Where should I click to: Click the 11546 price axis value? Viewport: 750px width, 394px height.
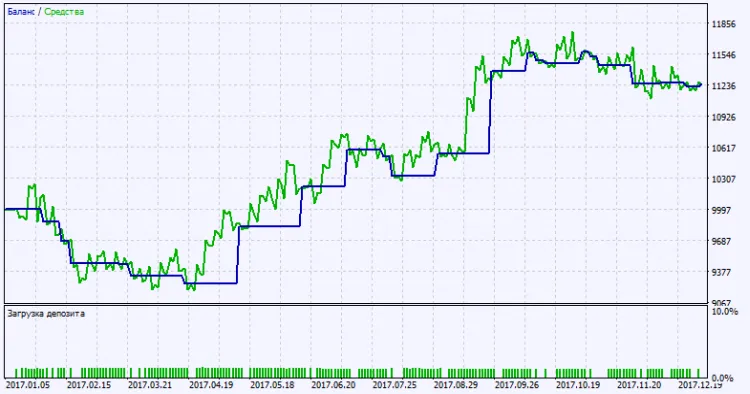724,55
